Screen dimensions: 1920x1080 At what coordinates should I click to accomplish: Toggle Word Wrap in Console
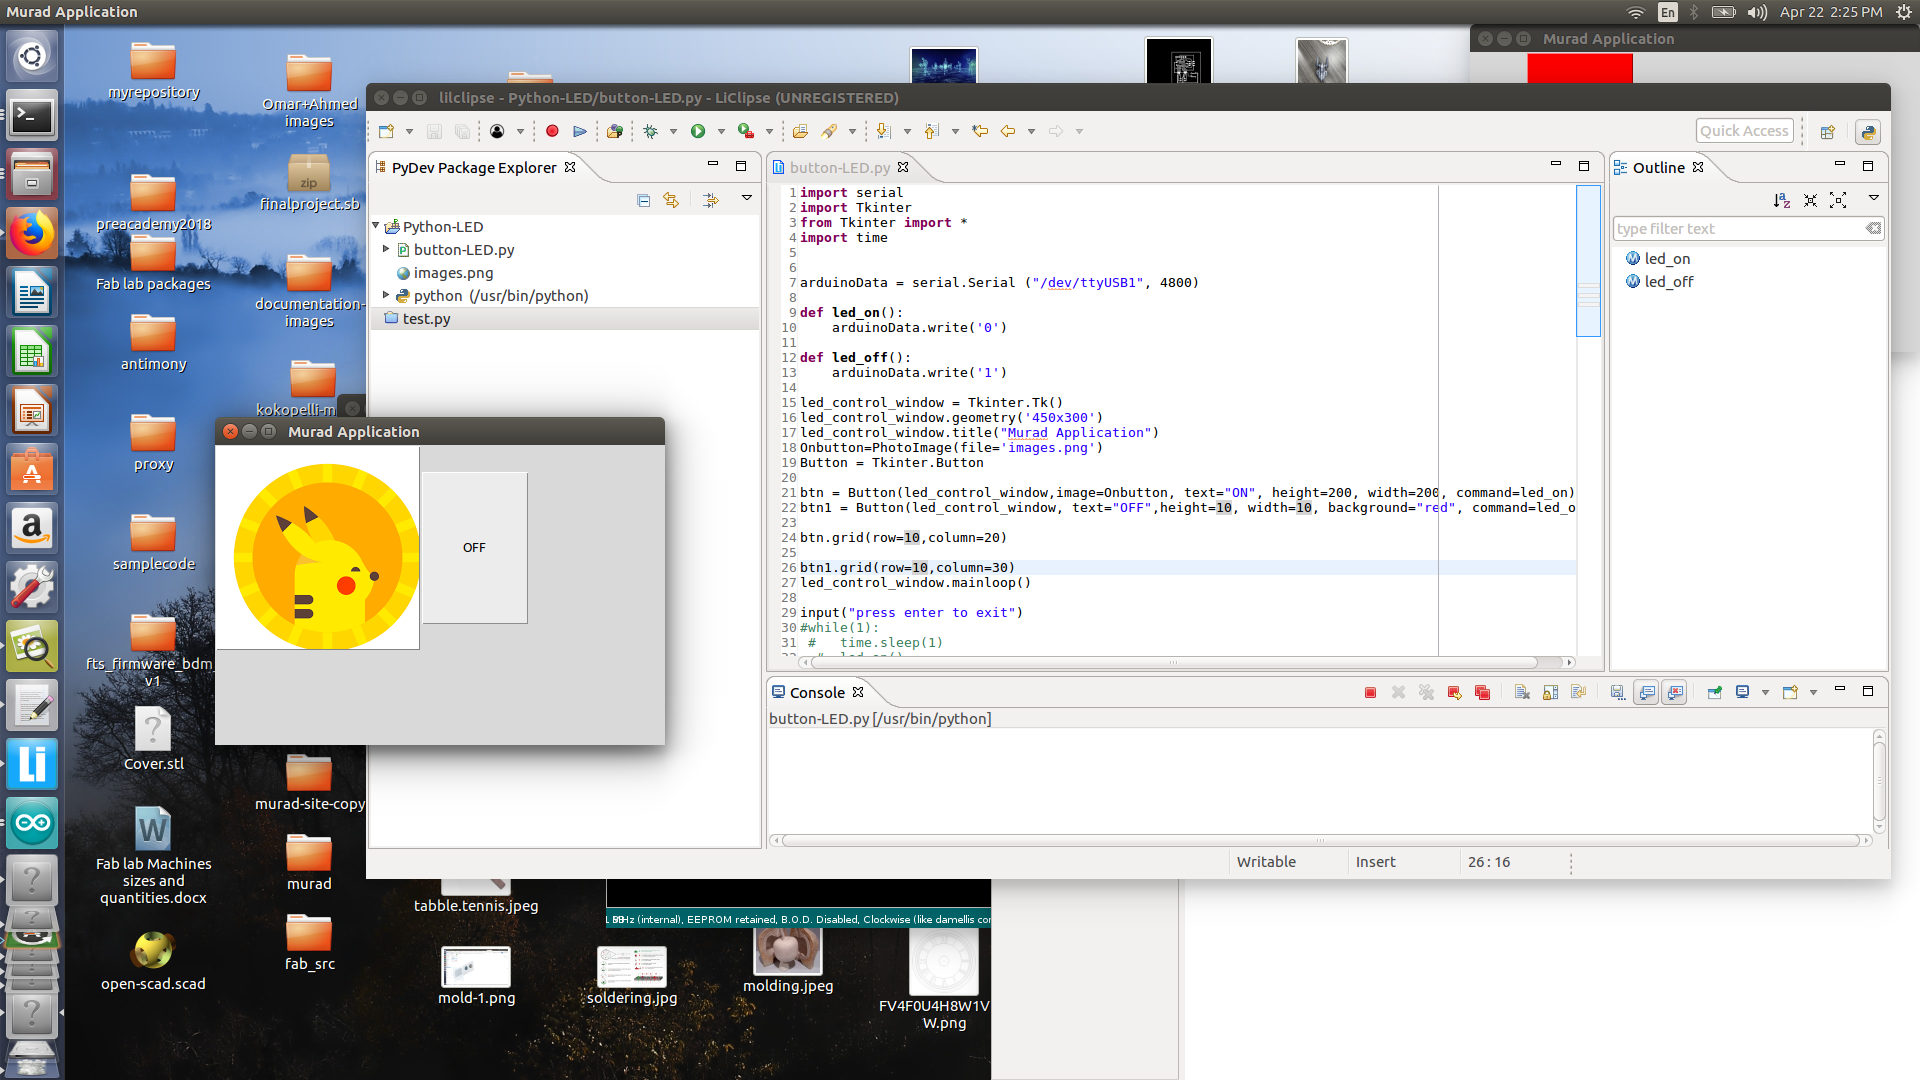pos(1578,692)
